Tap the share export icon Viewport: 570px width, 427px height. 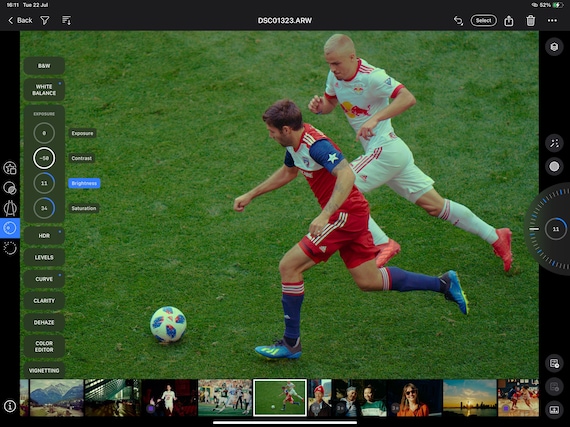509,21
